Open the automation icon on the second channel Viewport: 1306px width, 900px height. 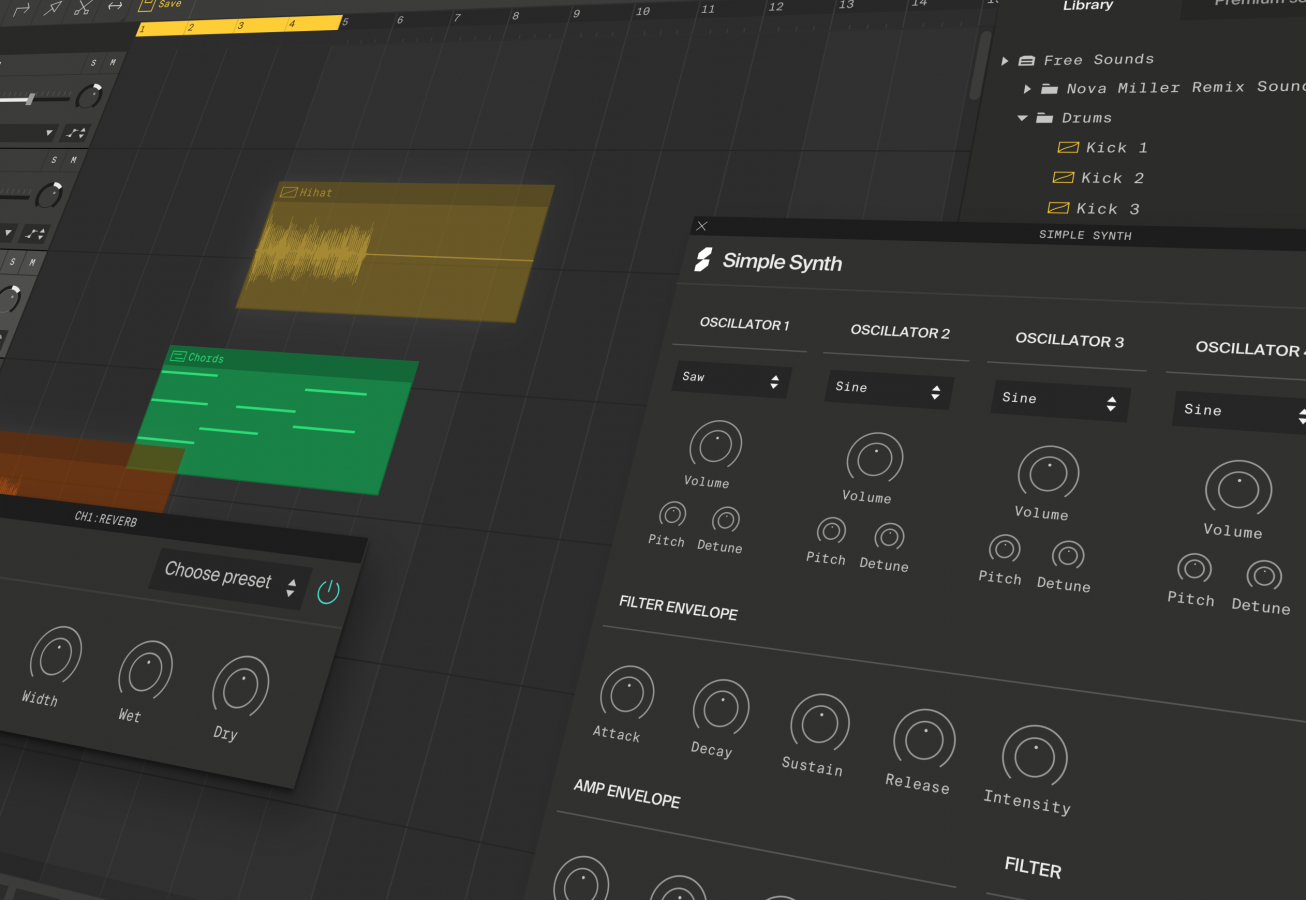coord(34,231)
